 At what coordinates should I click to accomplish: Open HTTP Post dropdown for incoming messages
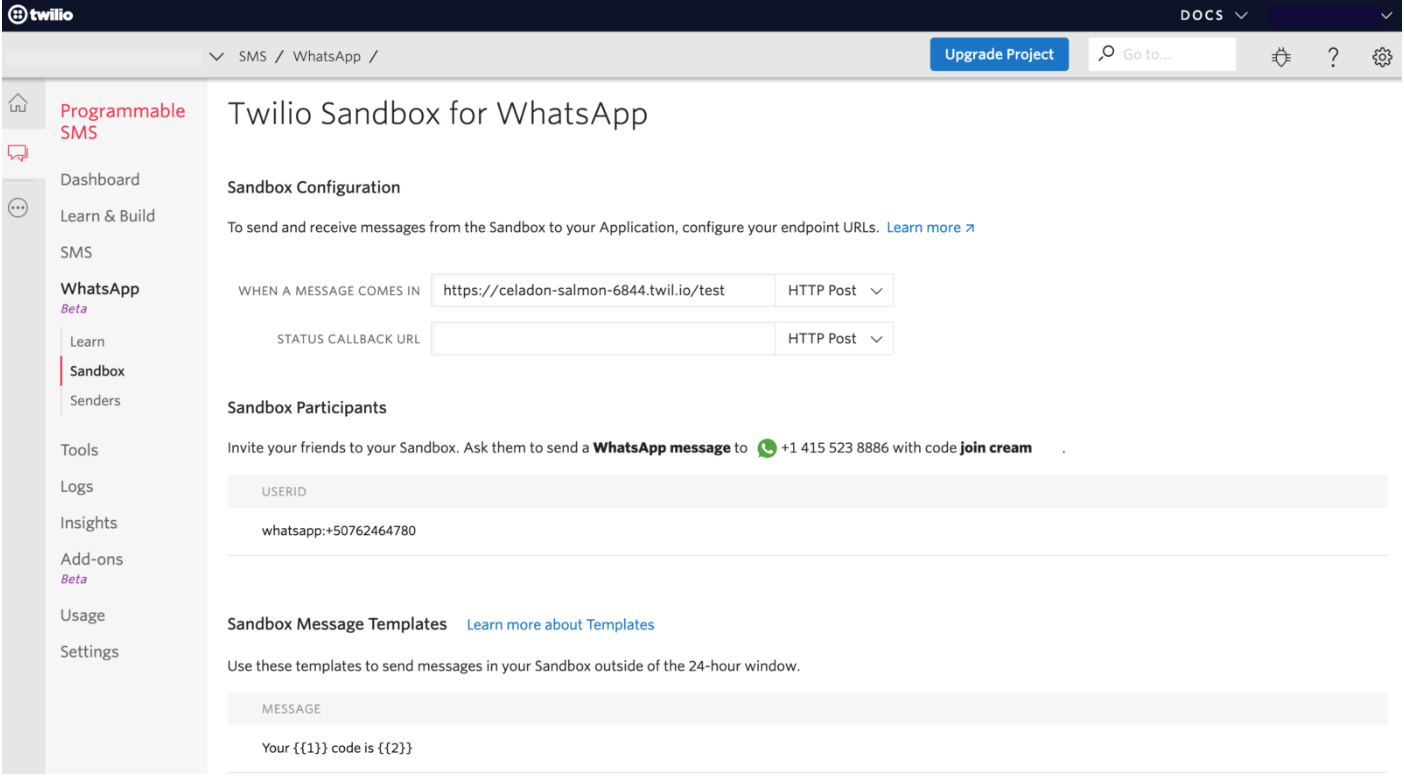pos(834,290)
